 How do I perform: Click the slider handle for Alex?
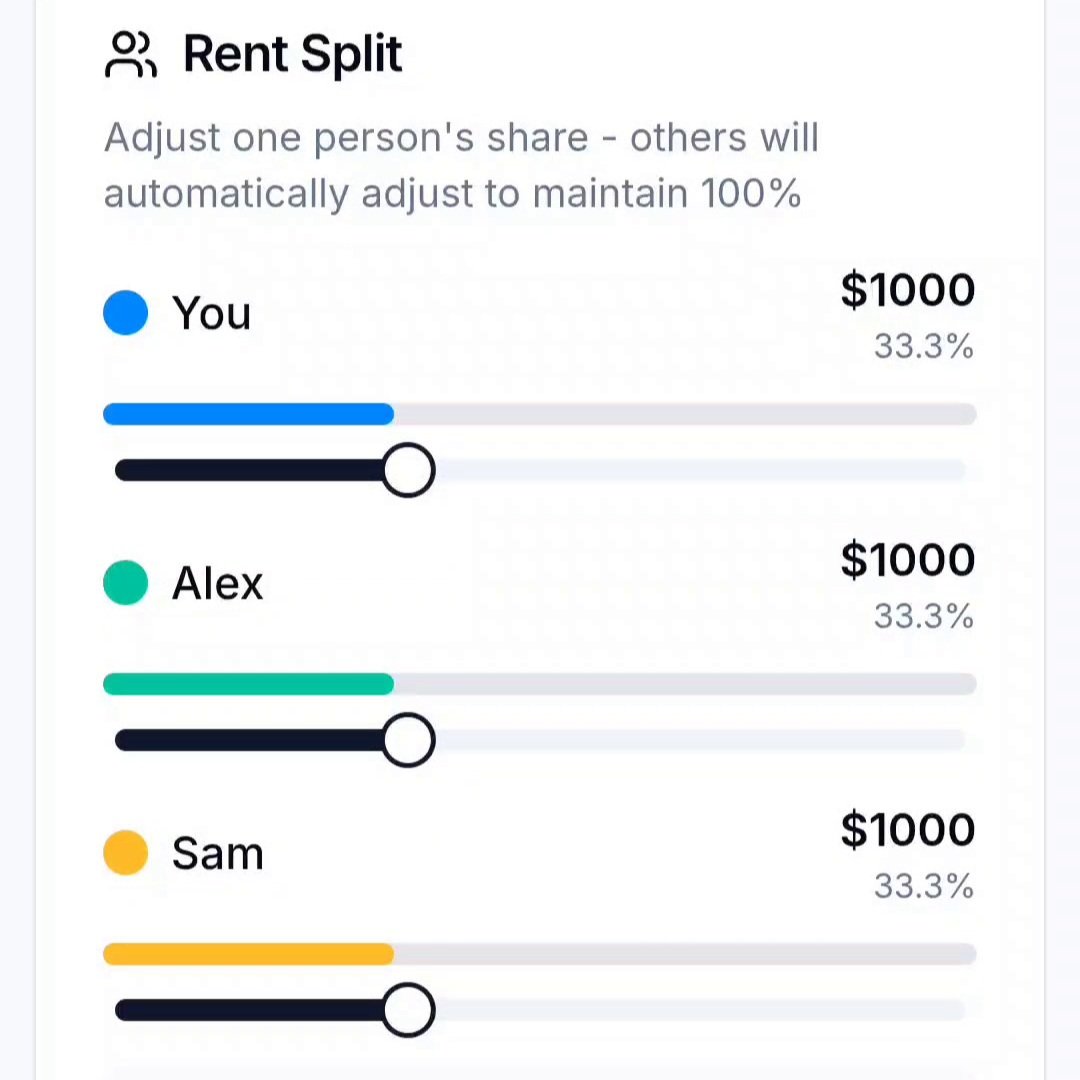pos(408,740)
